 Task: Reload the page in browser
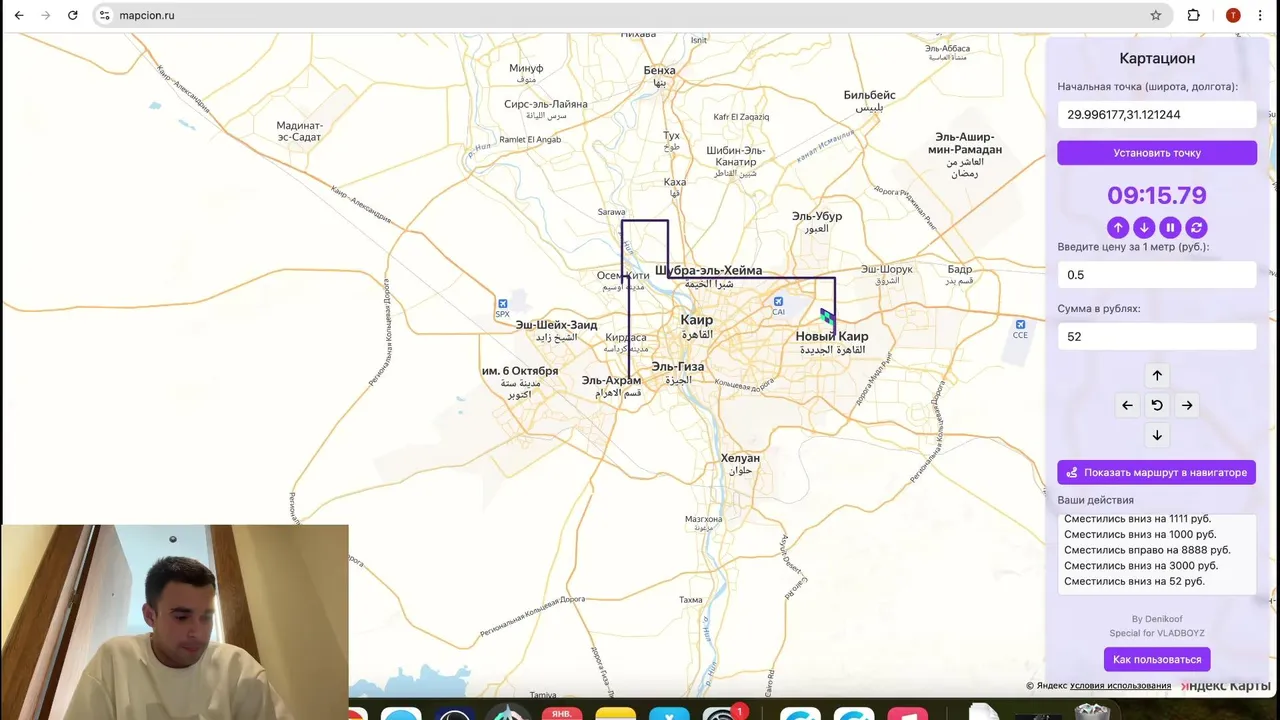click(x=72, y=15)
